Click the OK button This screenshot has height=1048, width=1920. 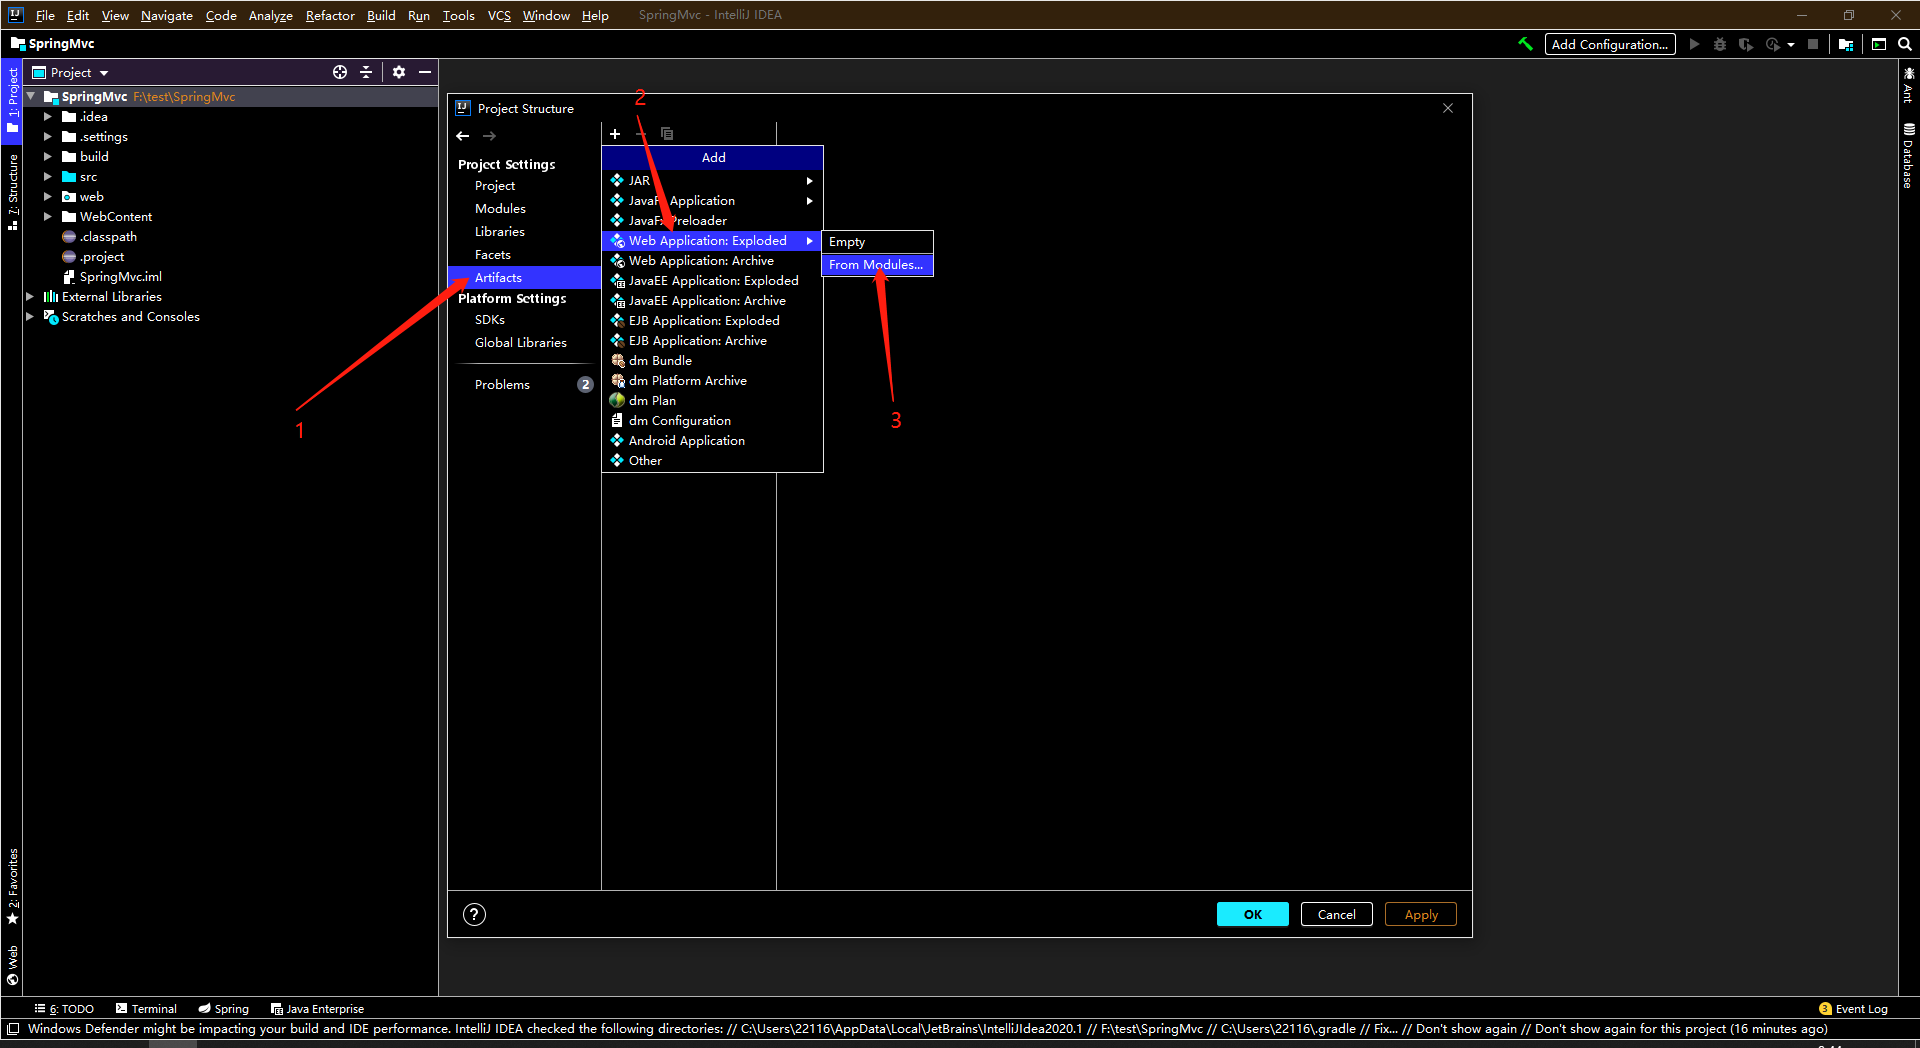point(1252,914)
